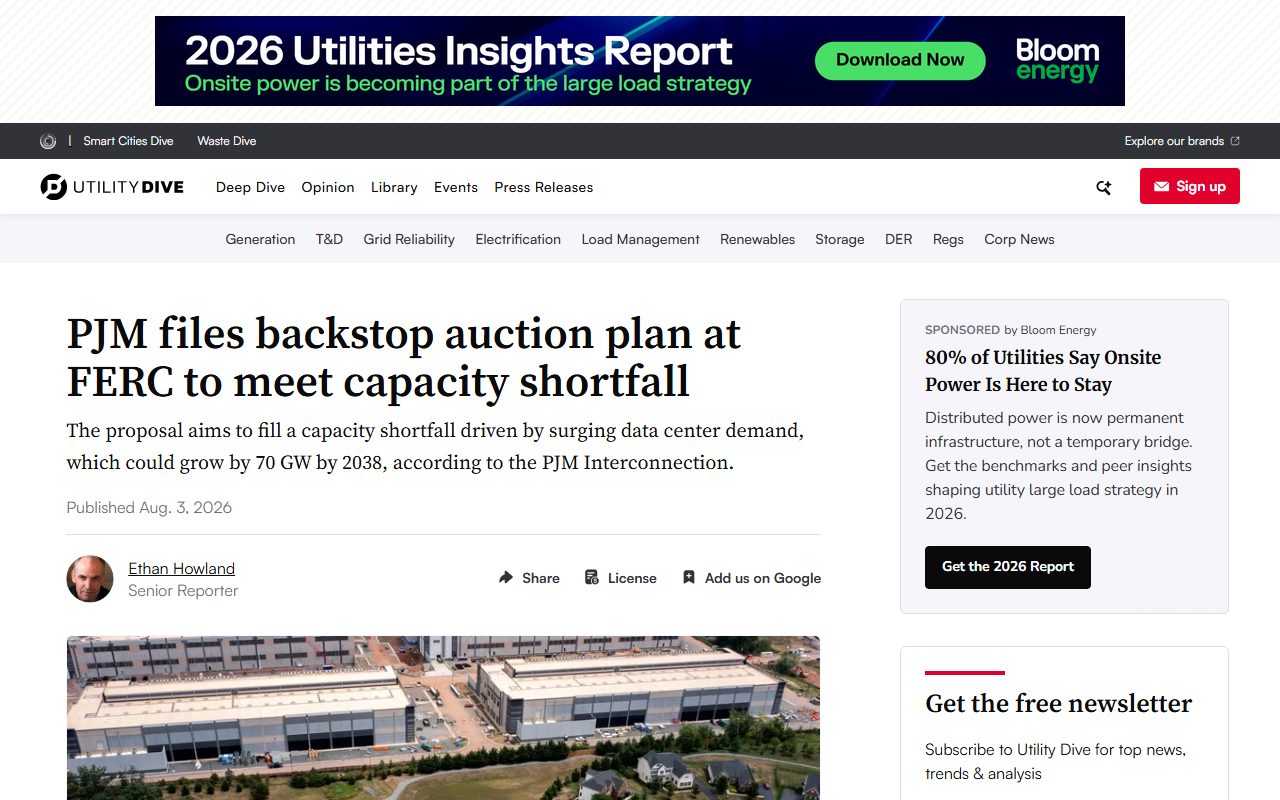1280x800 pixels.
Task: Select the Electrification topic tab
Action: [518, 239]
